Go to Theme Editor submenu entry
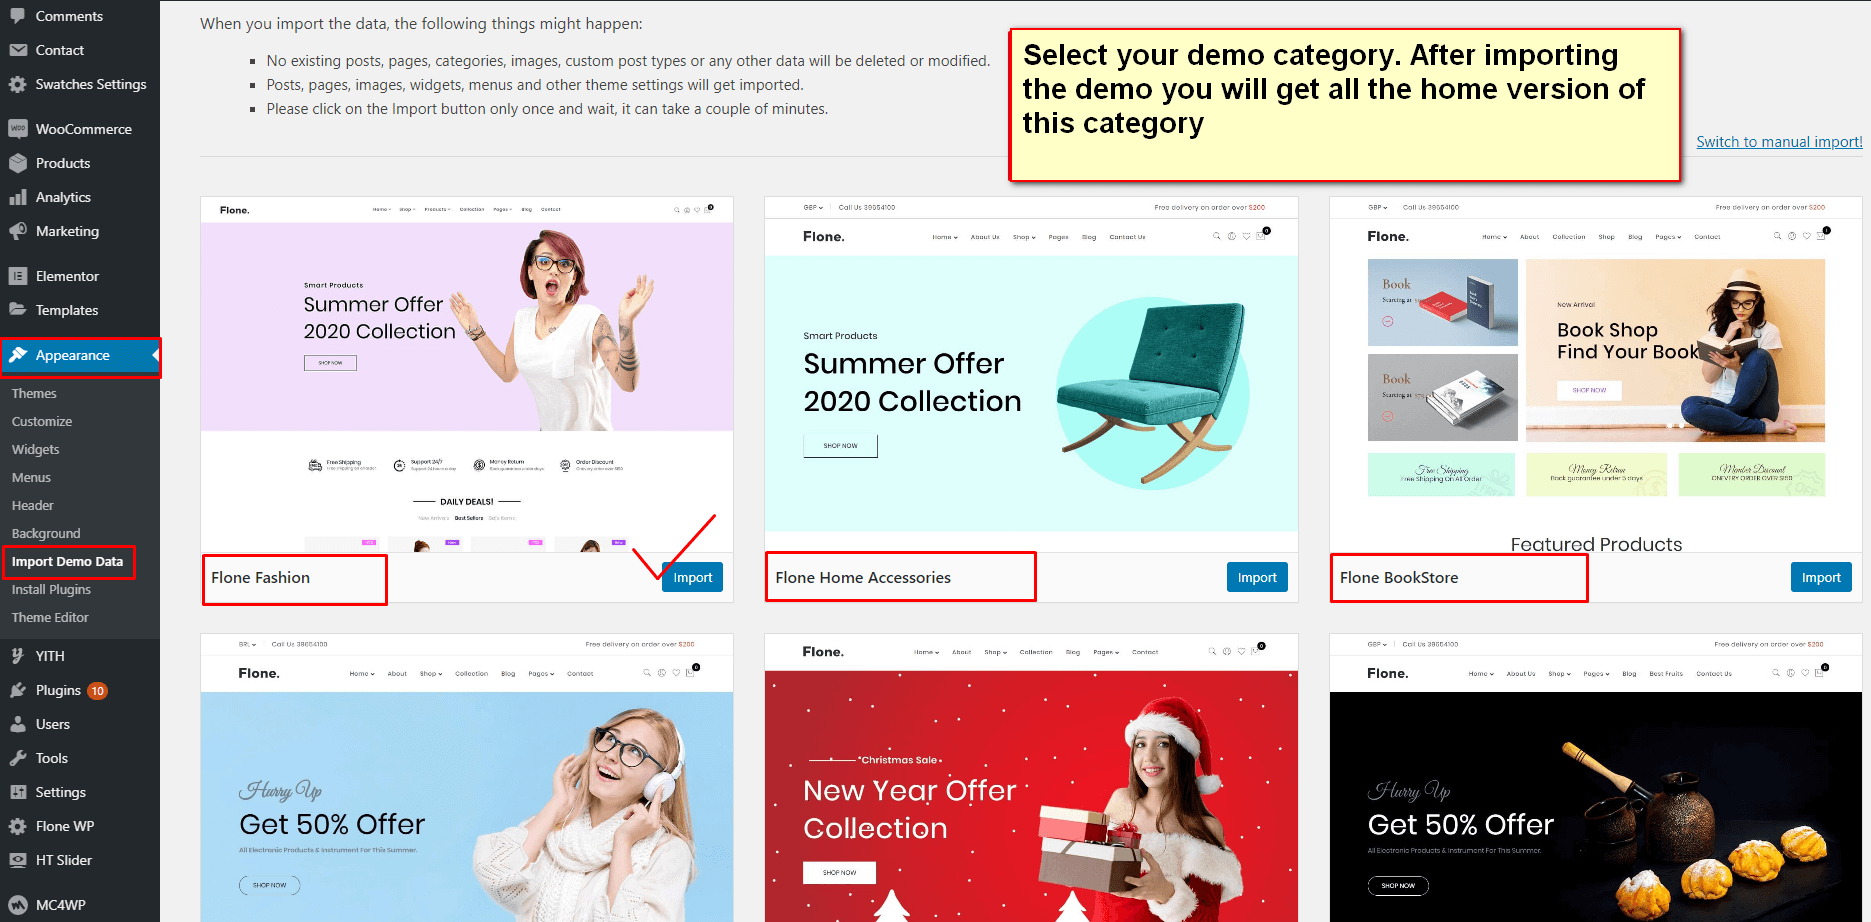 click(x=50, y=618)
